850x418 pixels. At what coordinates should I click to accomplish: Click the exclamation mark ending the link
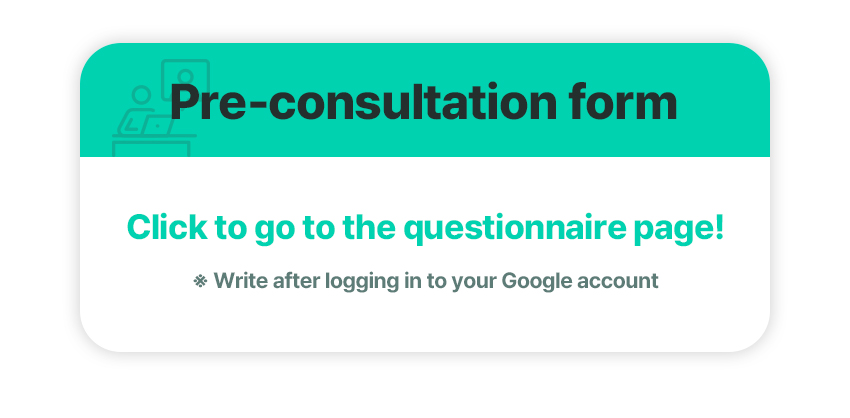click(719, 226)
